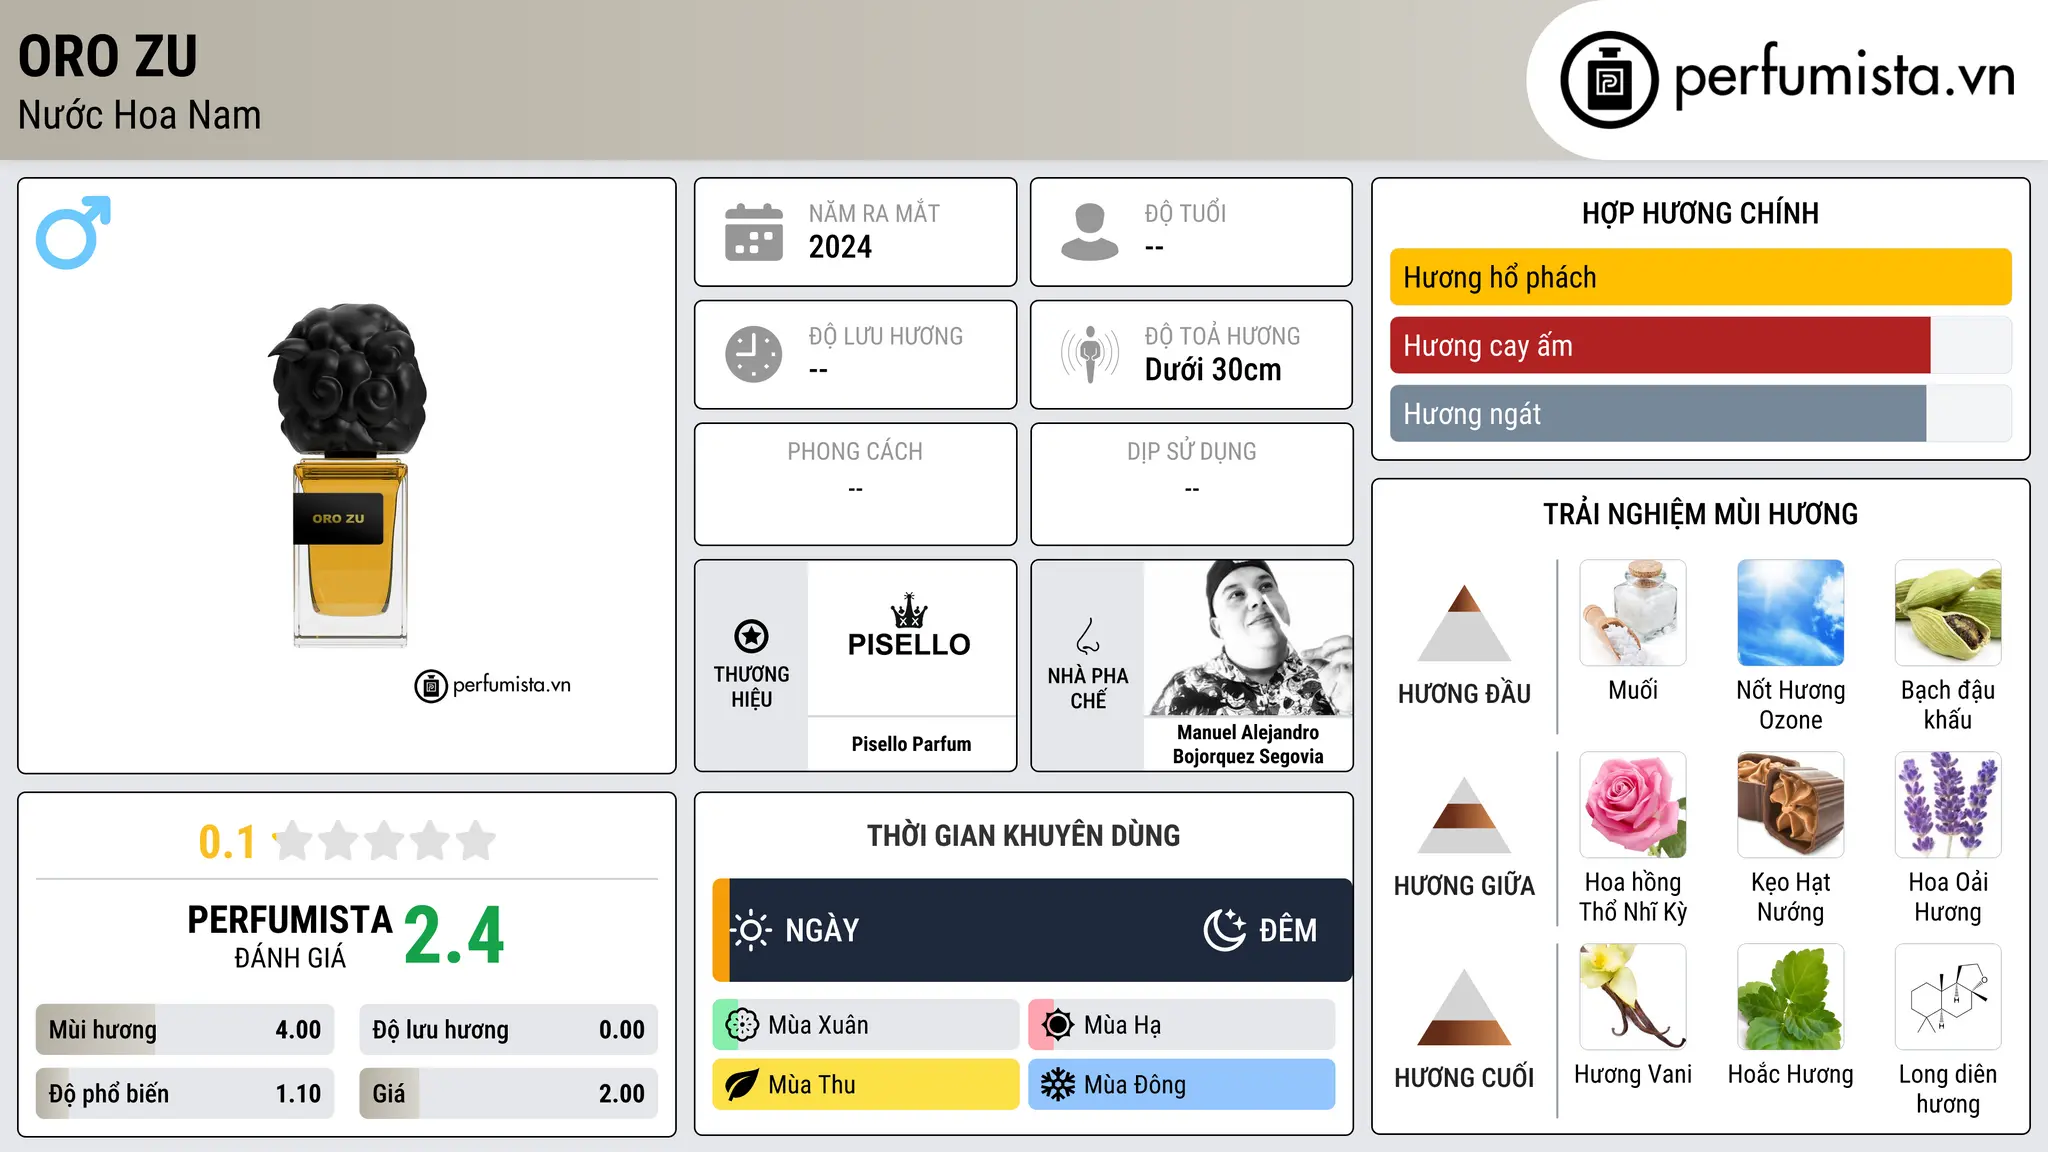Select the Kẹo Hạt Nướng praline image

coord(1790,805)
